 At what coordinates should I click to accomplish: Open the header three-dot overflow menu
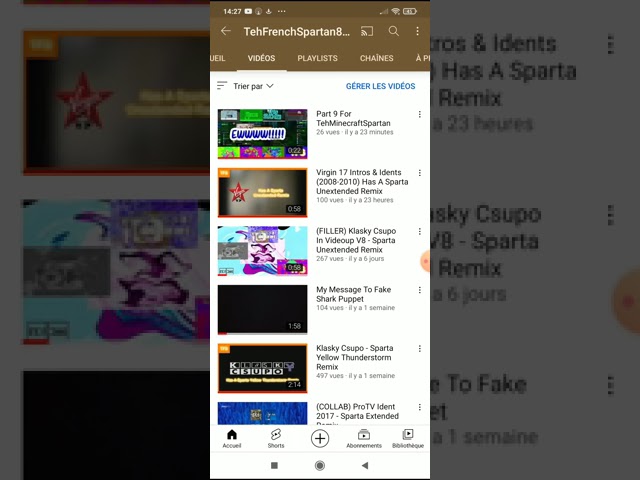coord(417,31)
